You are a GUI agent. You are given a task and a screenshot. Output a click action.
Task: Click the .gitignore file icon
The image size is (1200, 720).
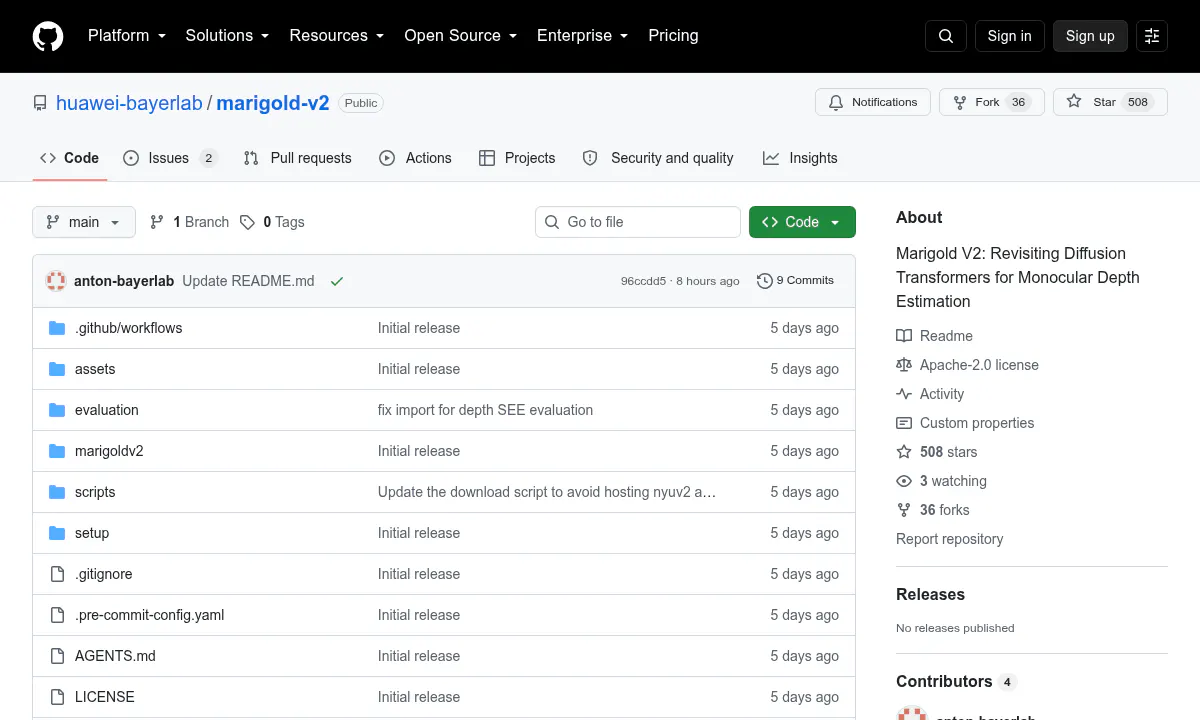pyautogui.click(x=57, y=574)
